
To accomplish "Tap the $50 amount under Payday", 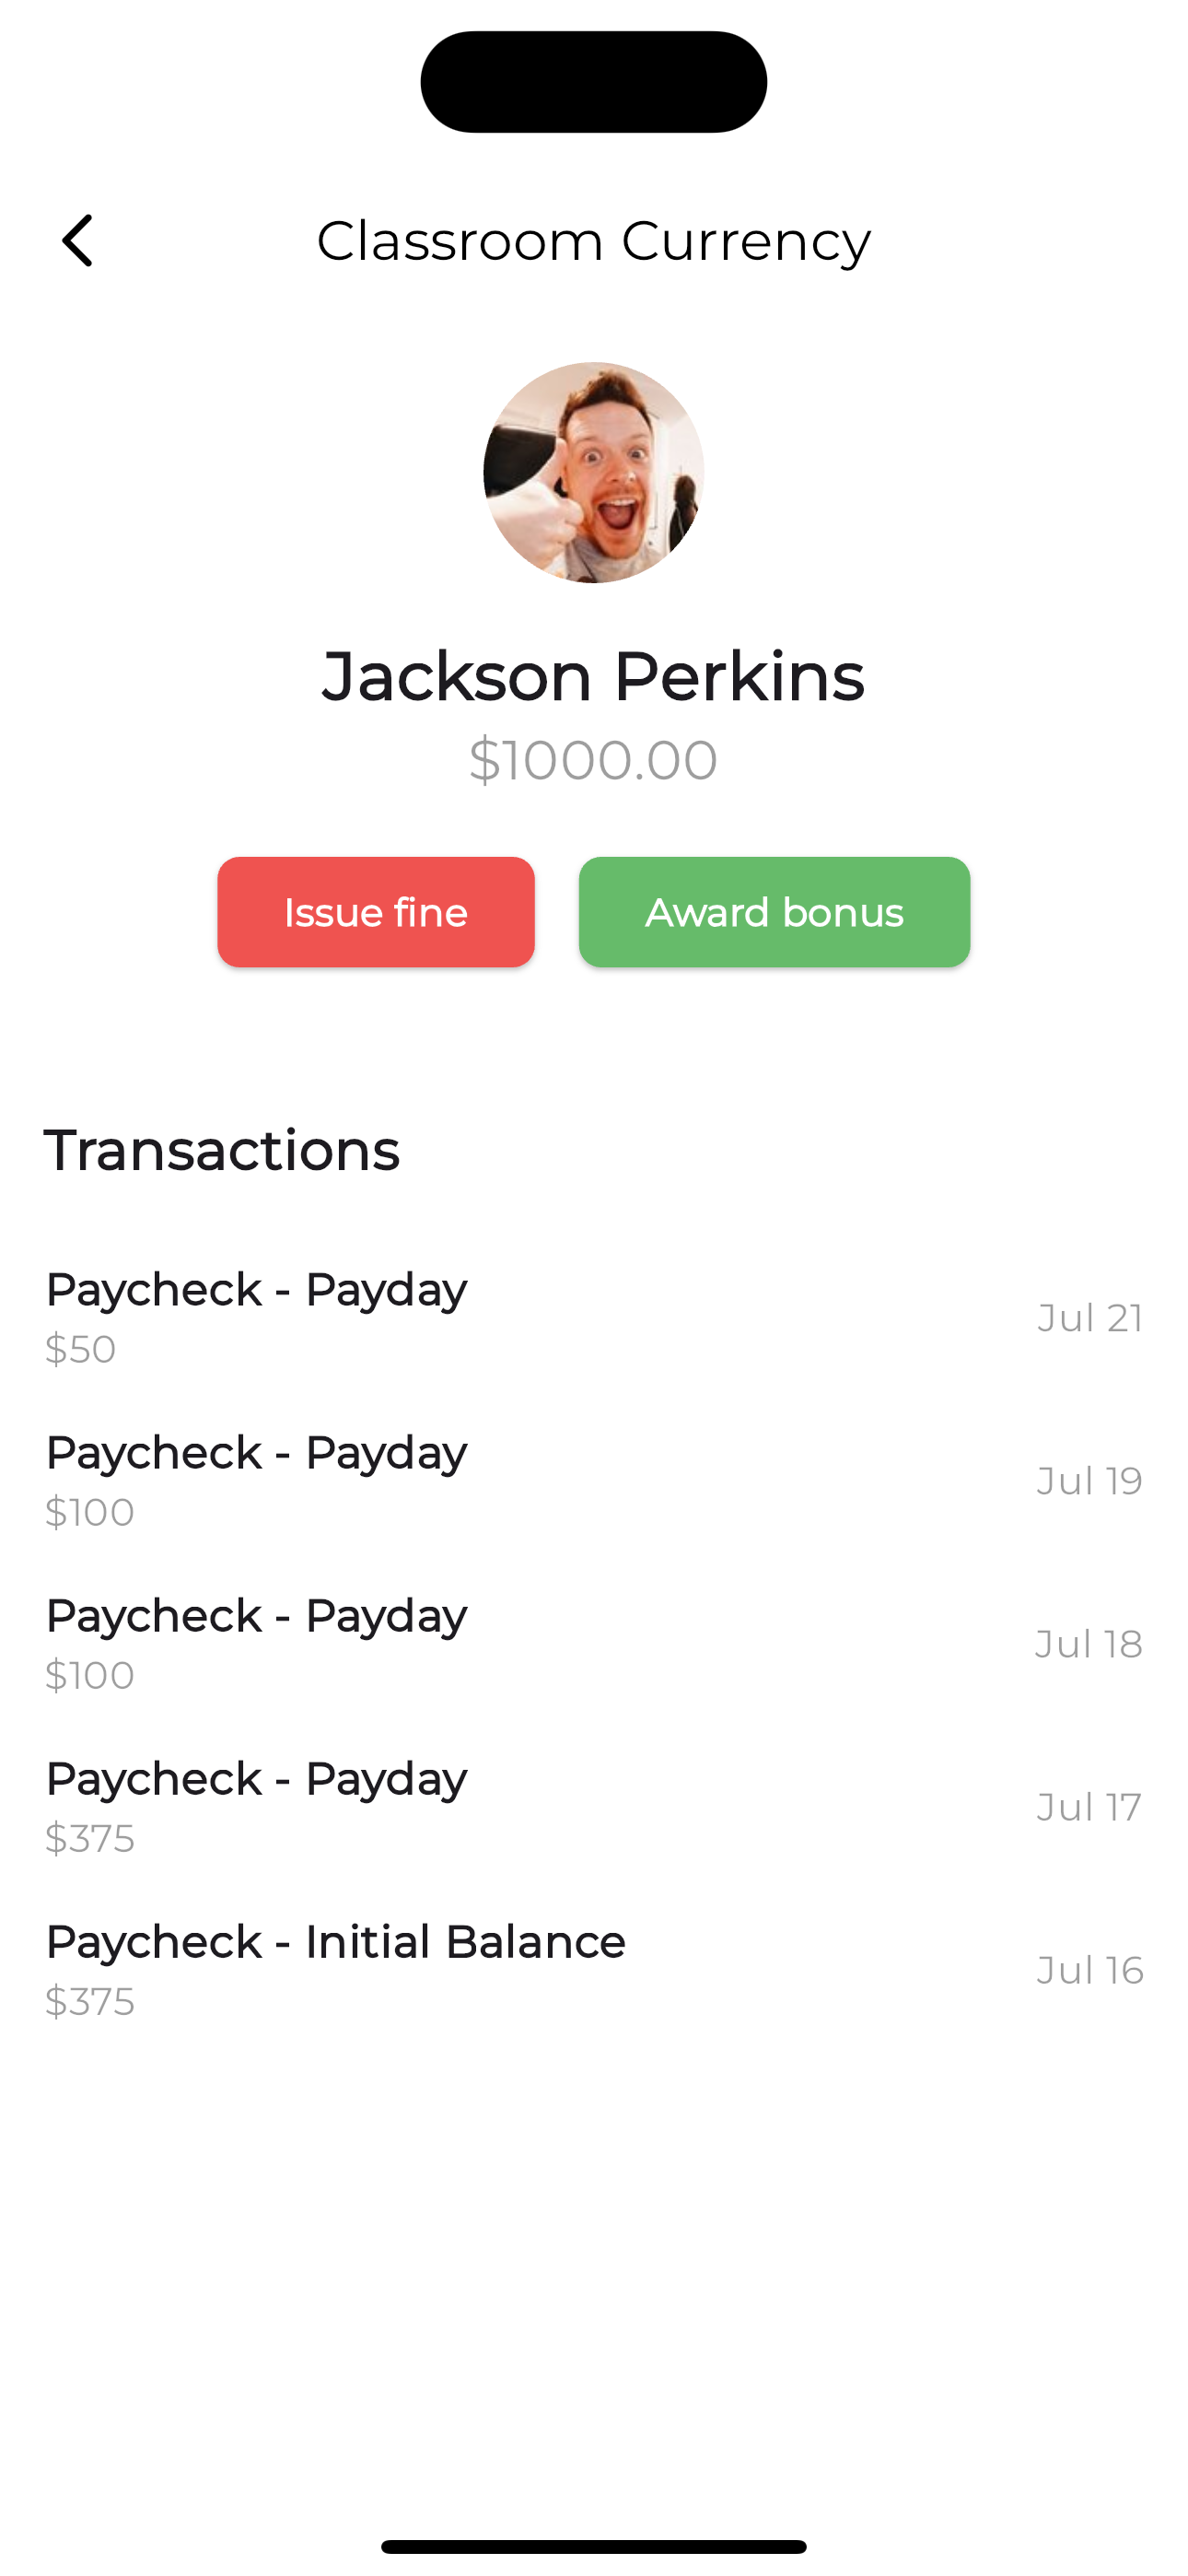I will coord(81,1349).
